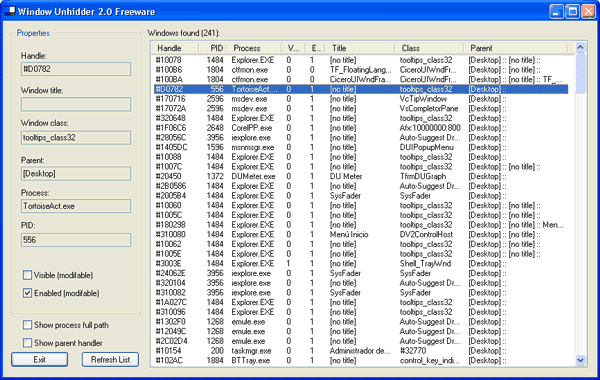Click the Window title input field
600x380 pixels.
point(76,104)
